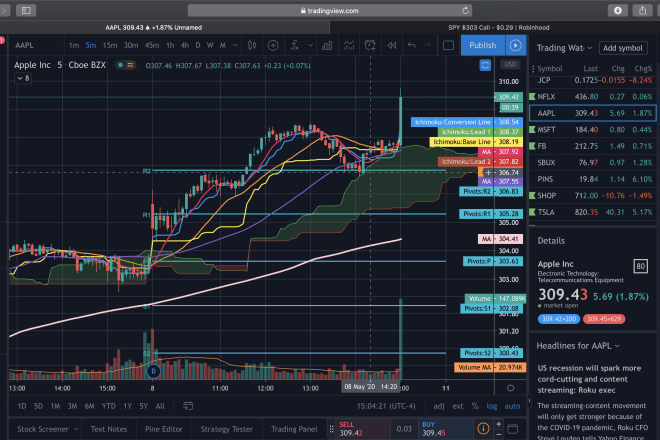Image resolution: width=660 pixels, height=440 pixels.
Task: Click the 80 badge in the Details panel
Action: (x=640, y=266)
